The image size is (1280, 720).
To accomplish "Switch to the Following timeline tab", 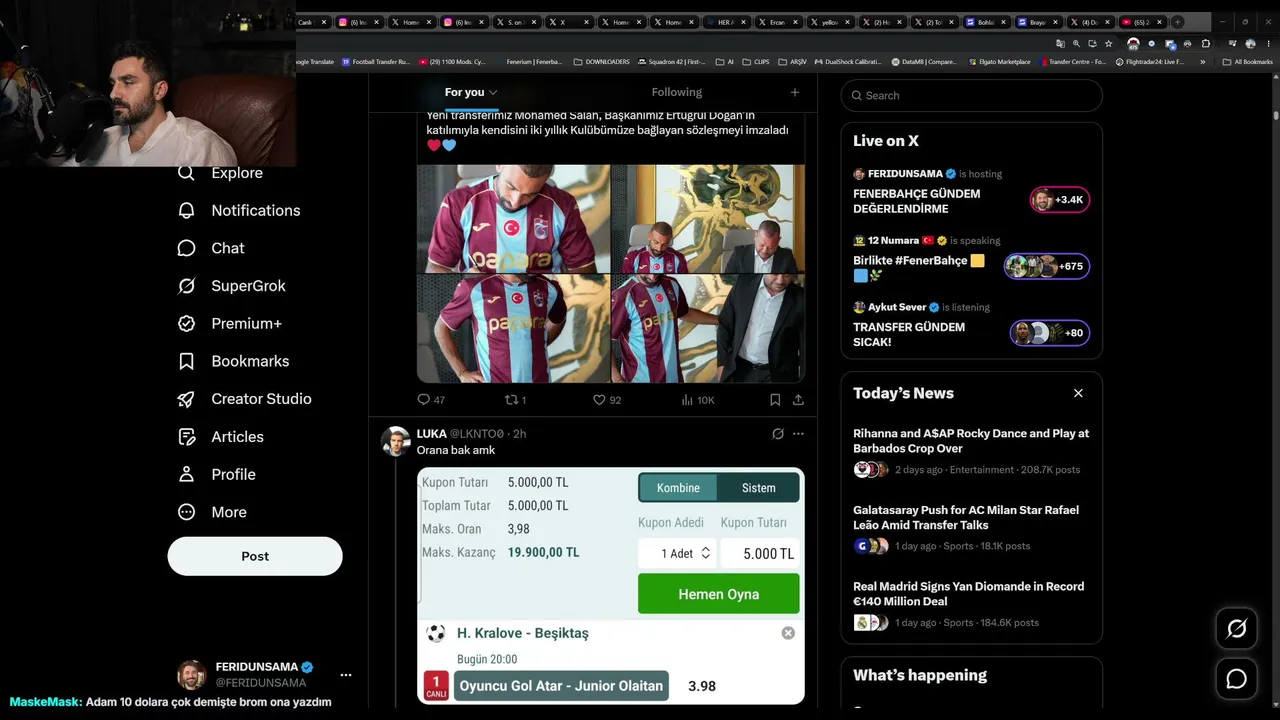I will pyautogui.click(x=677, y=92).
